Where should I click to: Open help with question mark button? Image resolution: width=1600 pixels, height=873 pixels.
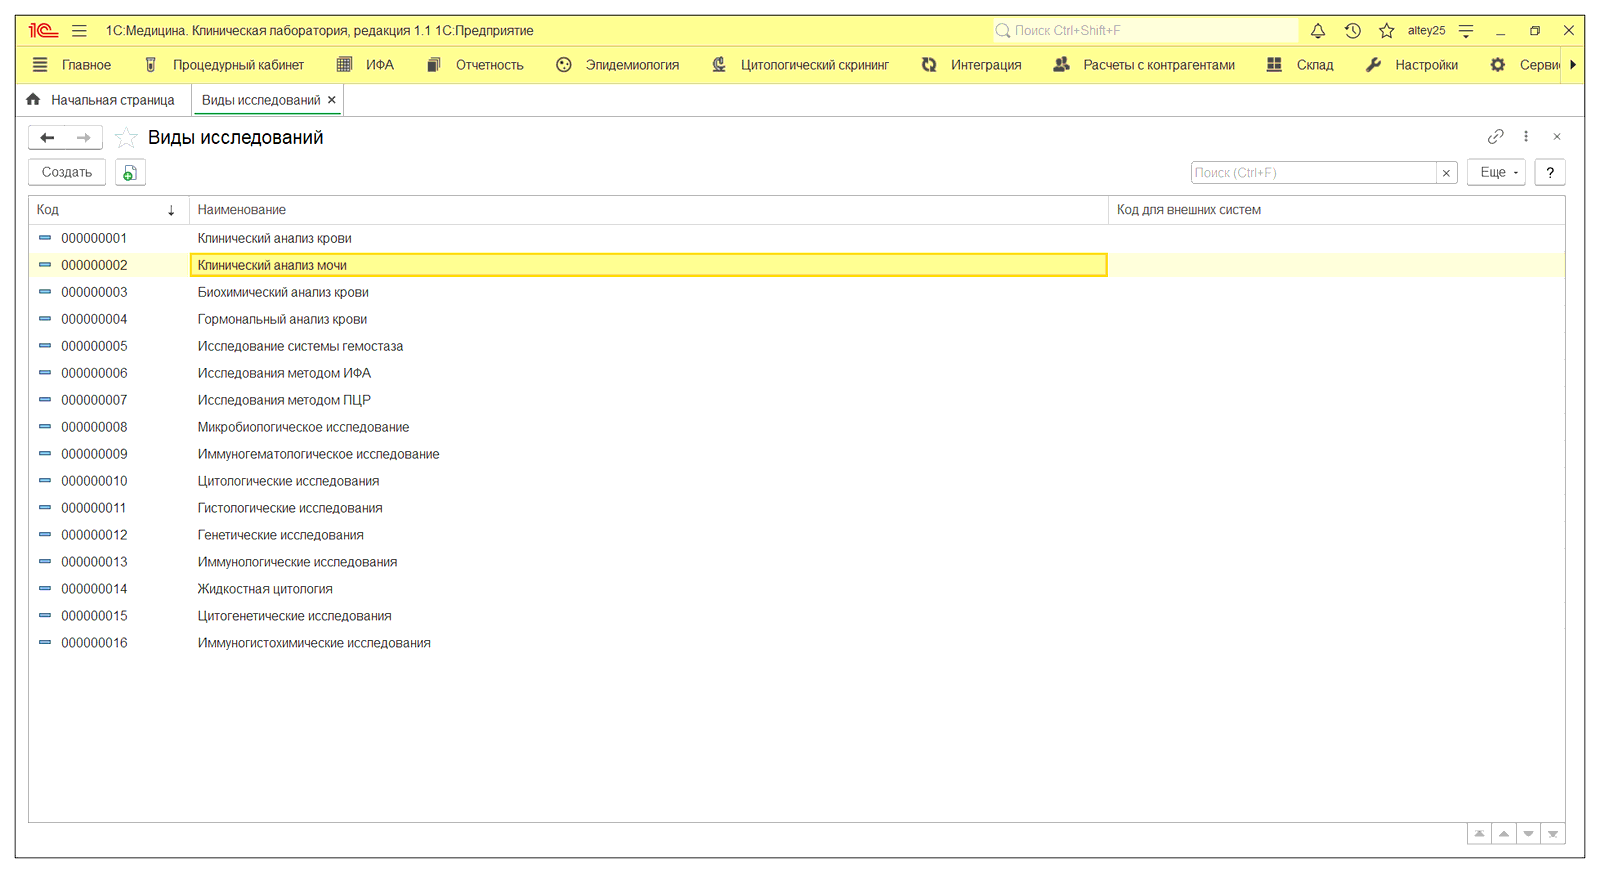tap(1550, 172)
